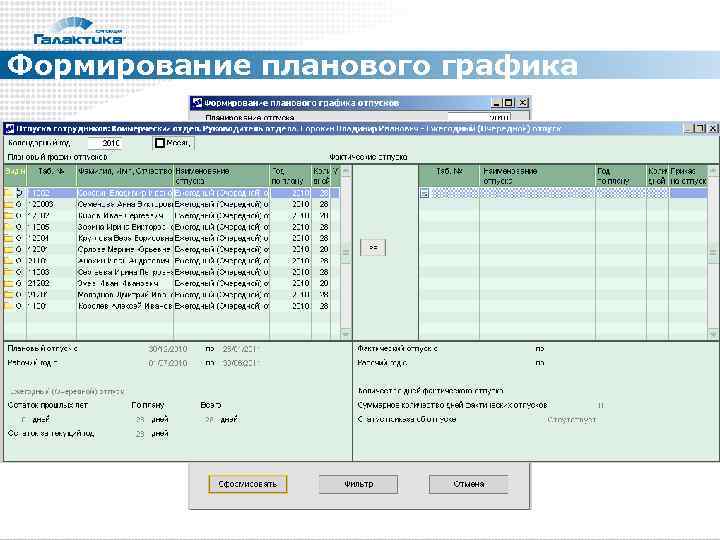Click Ежегодный (Очередной) cell in Семенова row

(221, 204)
